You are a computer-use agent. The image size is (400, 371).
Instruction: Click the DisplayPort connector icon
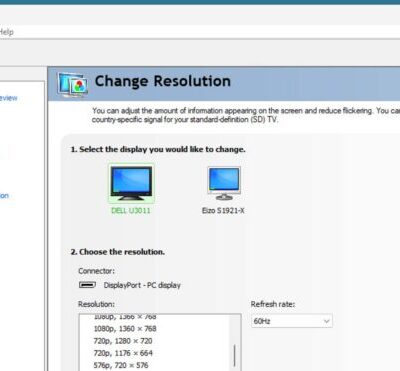pos(87,285)
